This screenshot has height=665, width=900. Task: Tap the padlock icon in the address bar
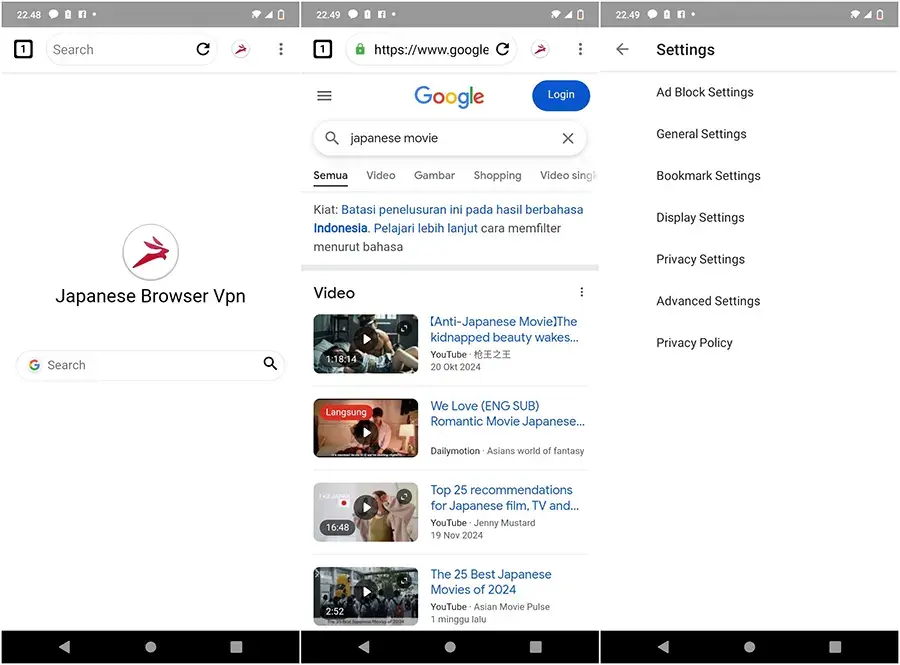click(x=359, y=48)
